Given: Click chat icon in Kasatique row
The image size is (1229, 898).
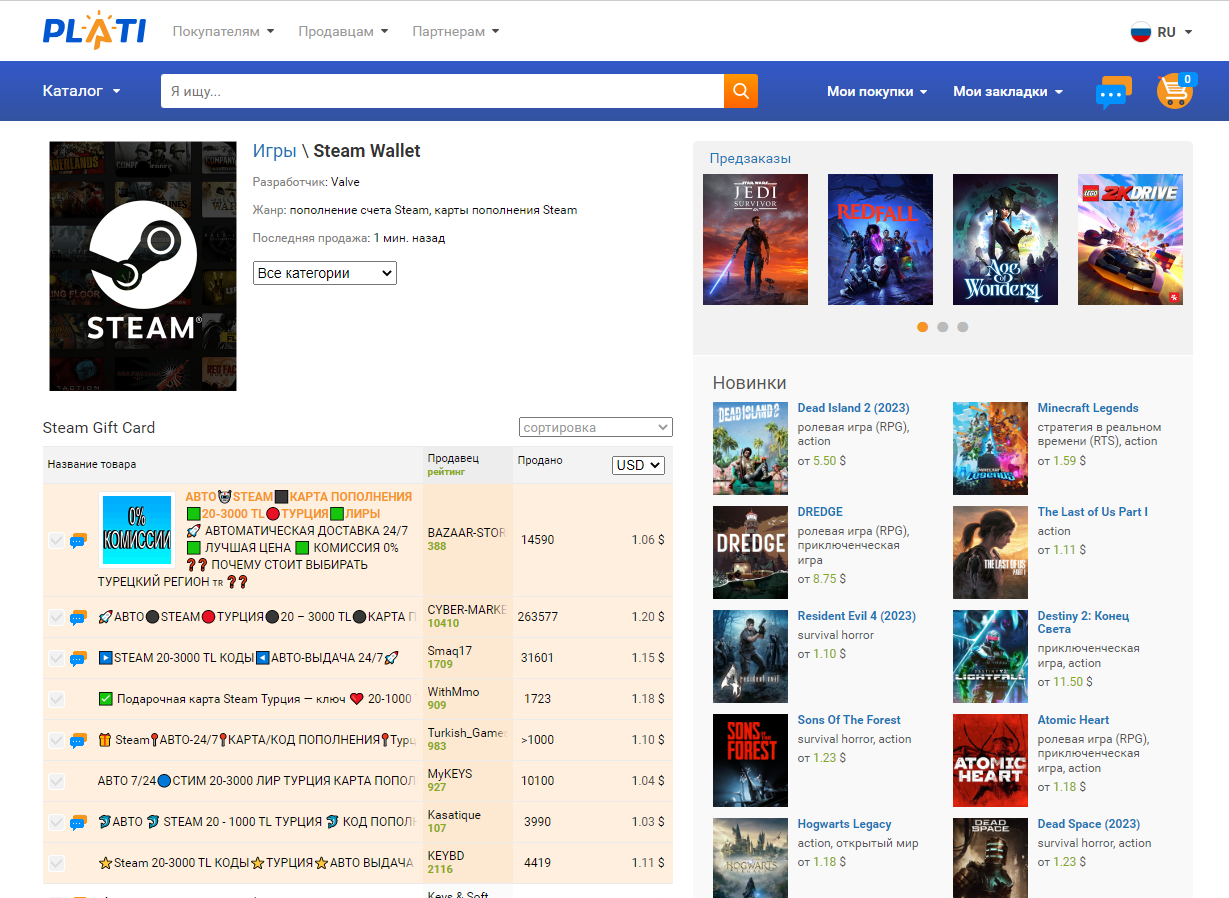Looking at the screenshot, I should click(x=78, y=823).
